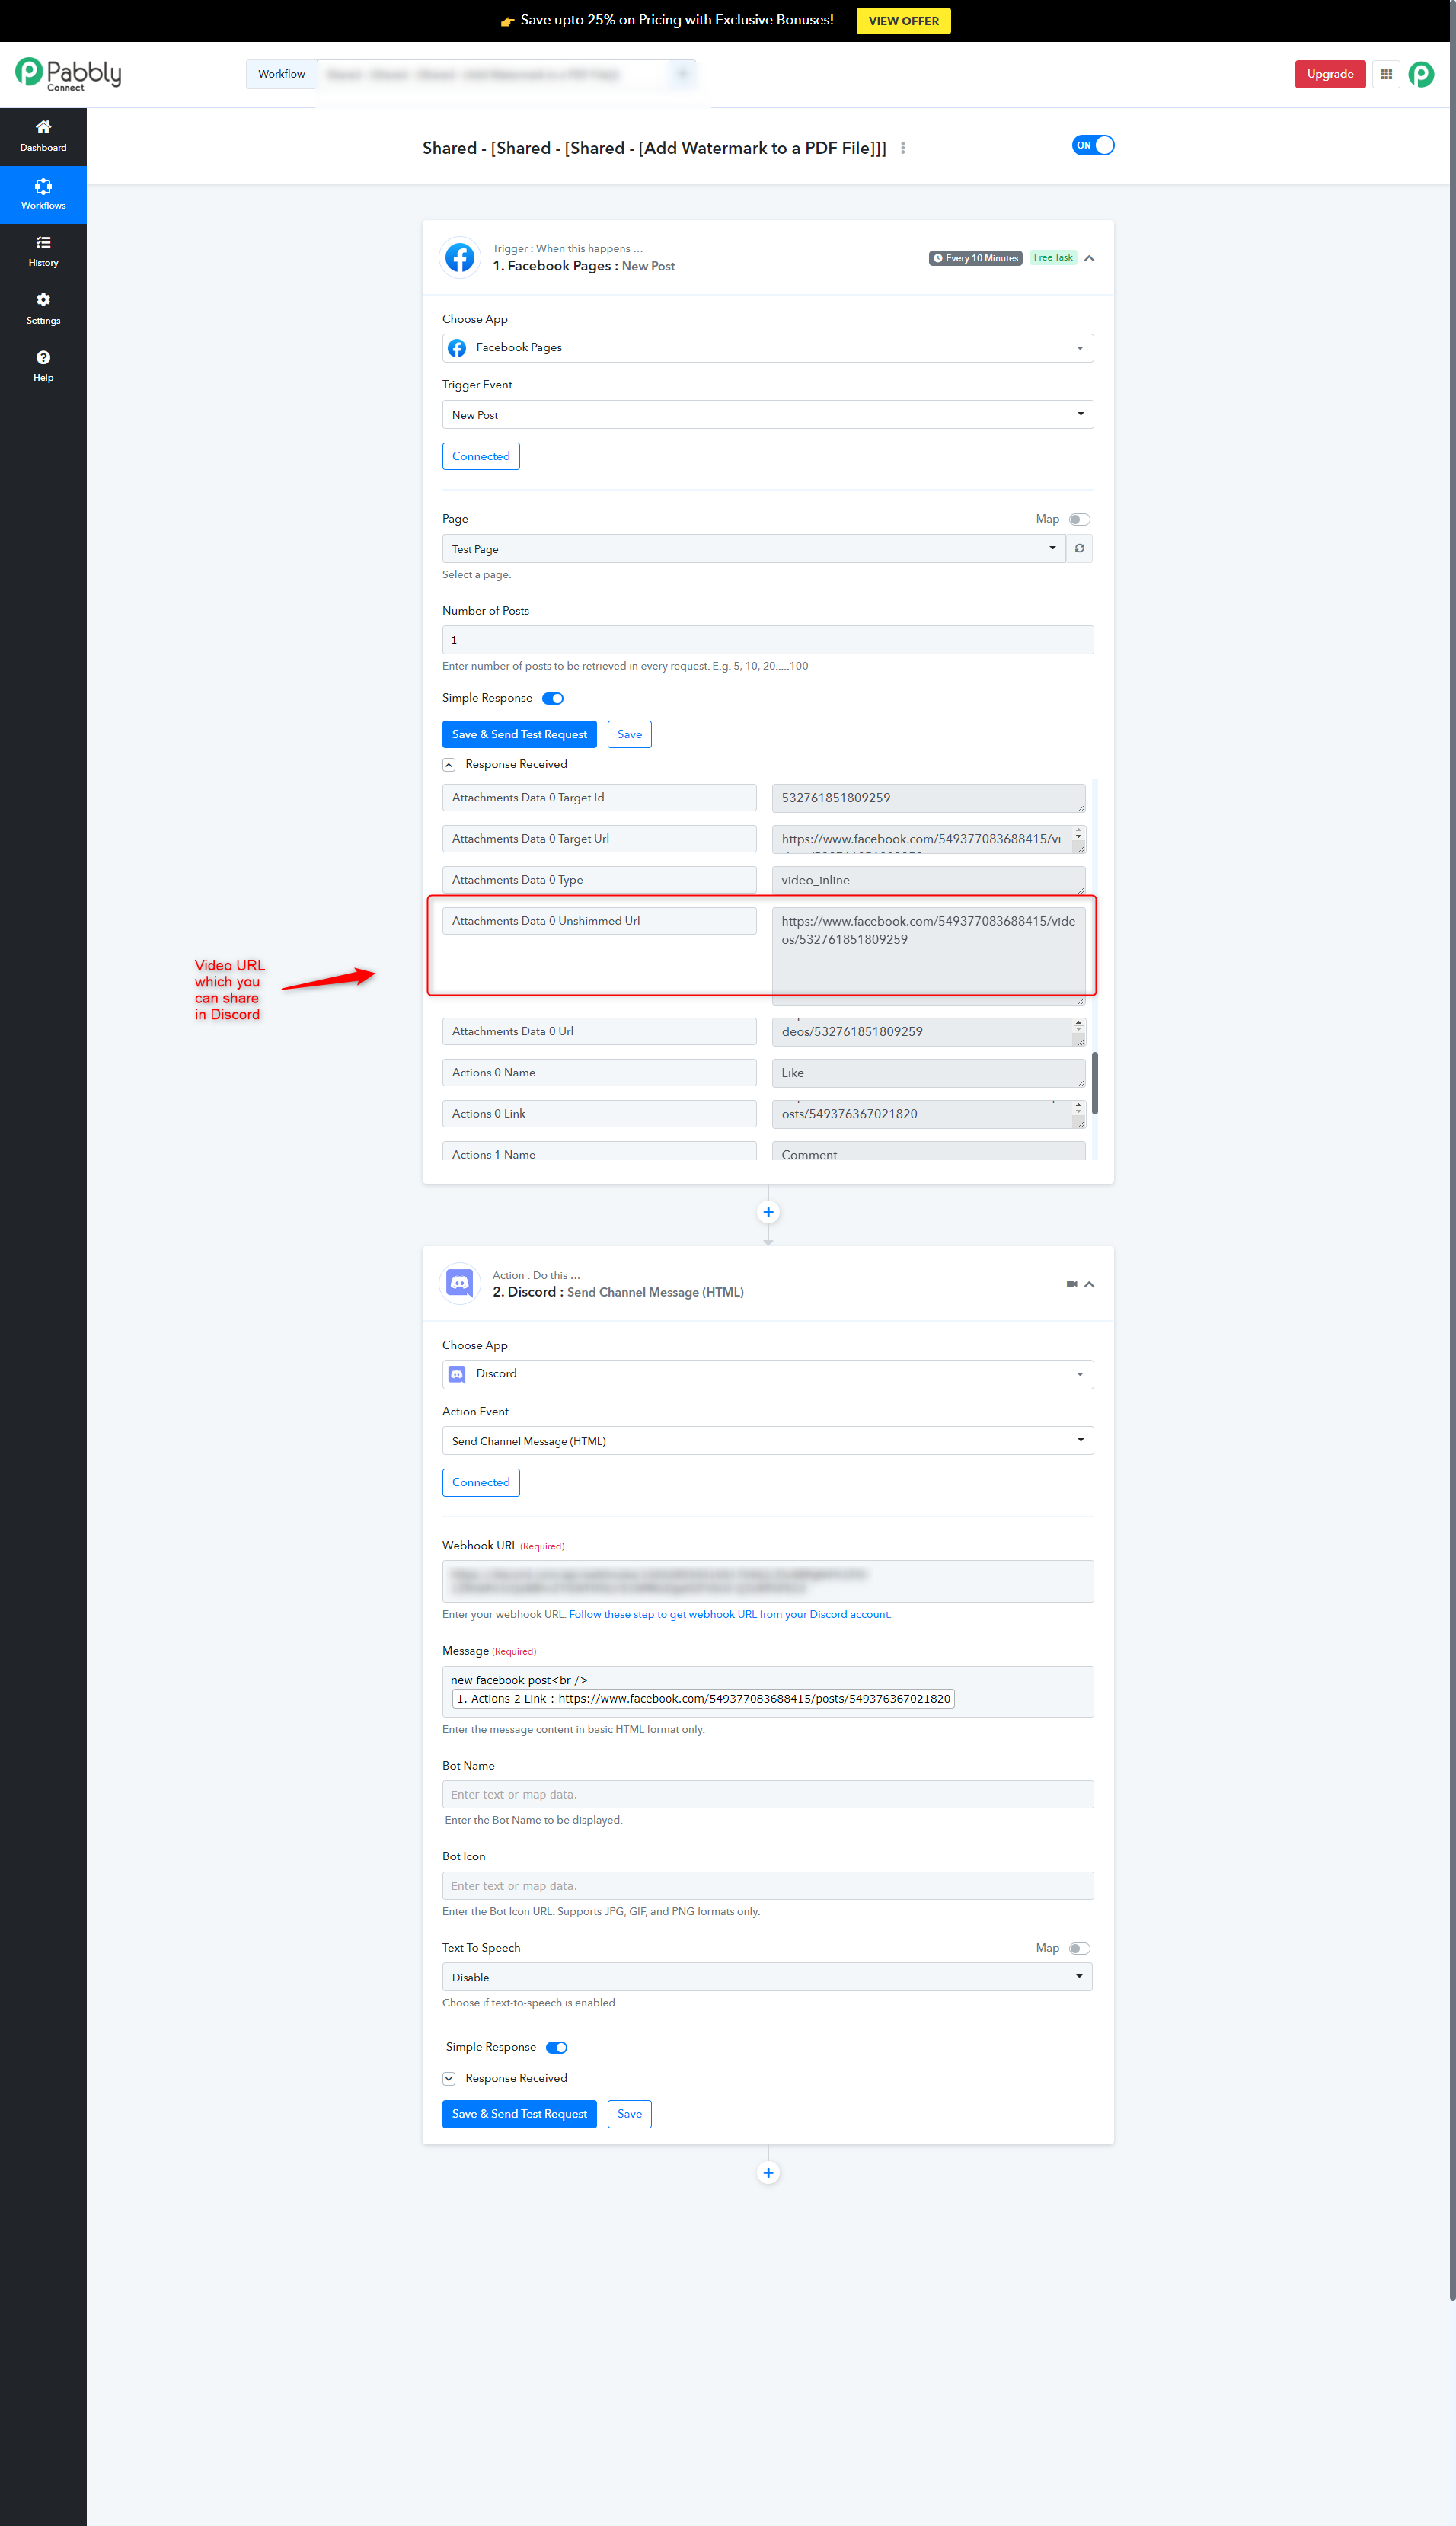This screenshot has width=1456, height=2526.
Task: Click the Choose App Facebook icon
Action: tap(457, 348)
